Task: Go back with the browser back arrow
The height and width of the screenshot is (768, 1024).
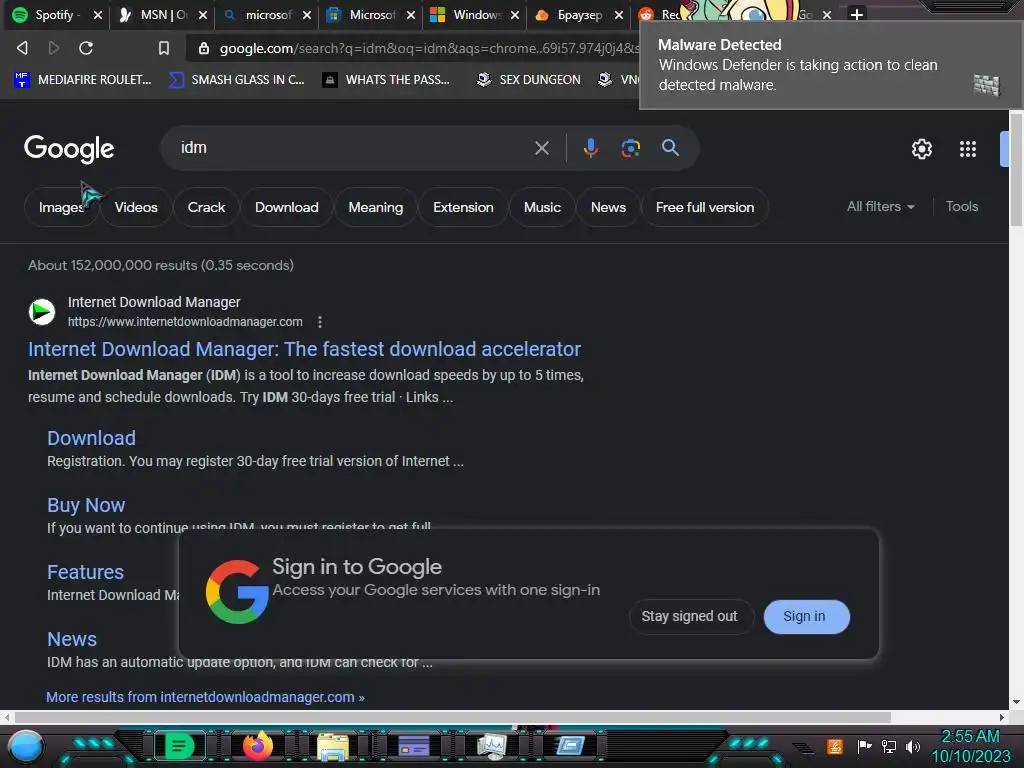Action: pos(22,48)
